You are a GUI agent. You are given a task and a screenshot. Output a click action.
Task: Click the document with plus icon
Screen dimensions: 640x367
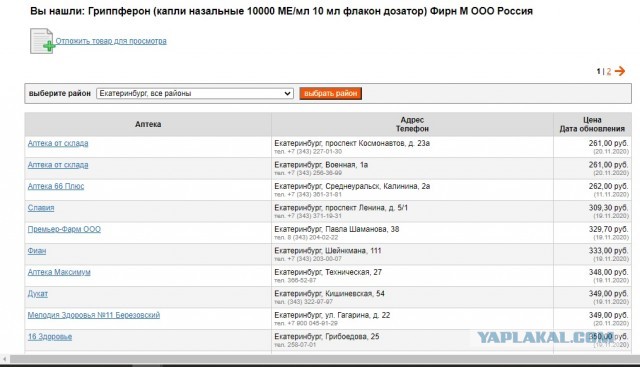(x=42, y=41)
